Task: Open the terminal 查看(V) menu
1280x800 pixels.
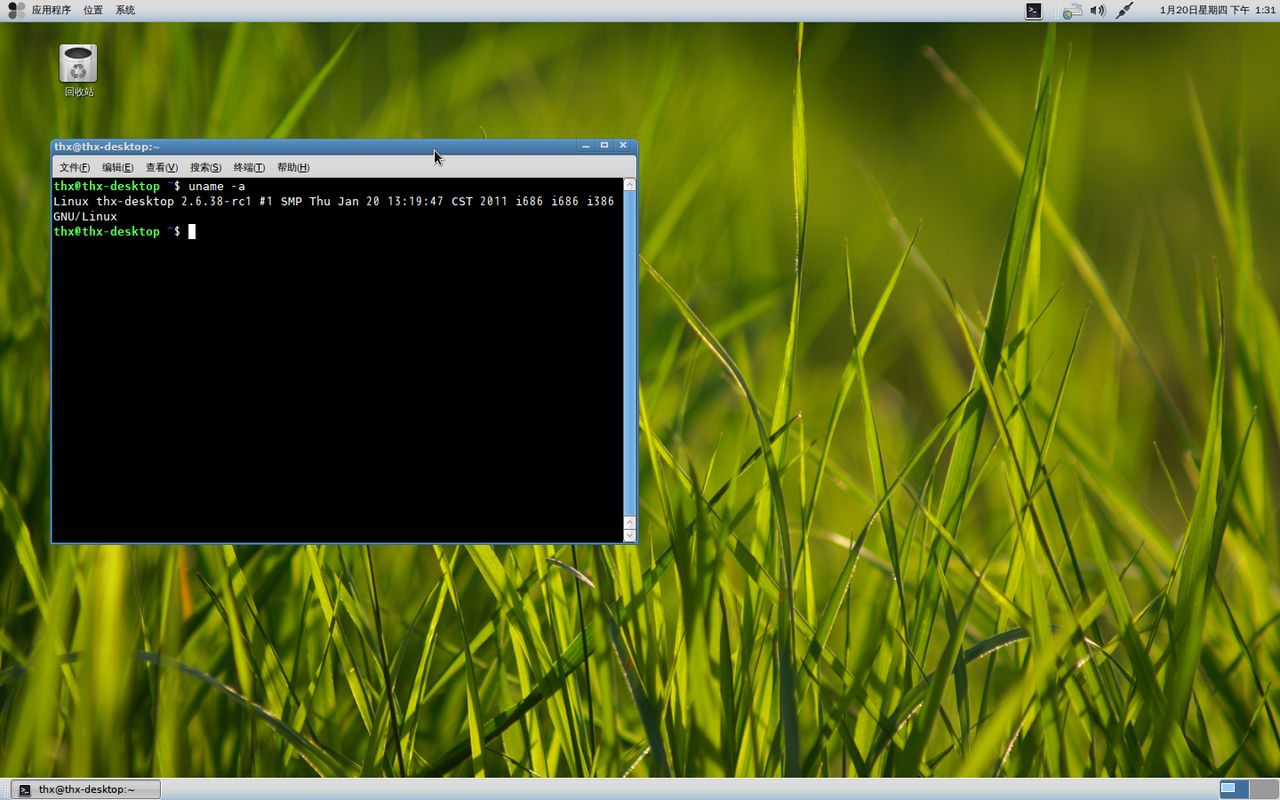Action: click(161, 167)
